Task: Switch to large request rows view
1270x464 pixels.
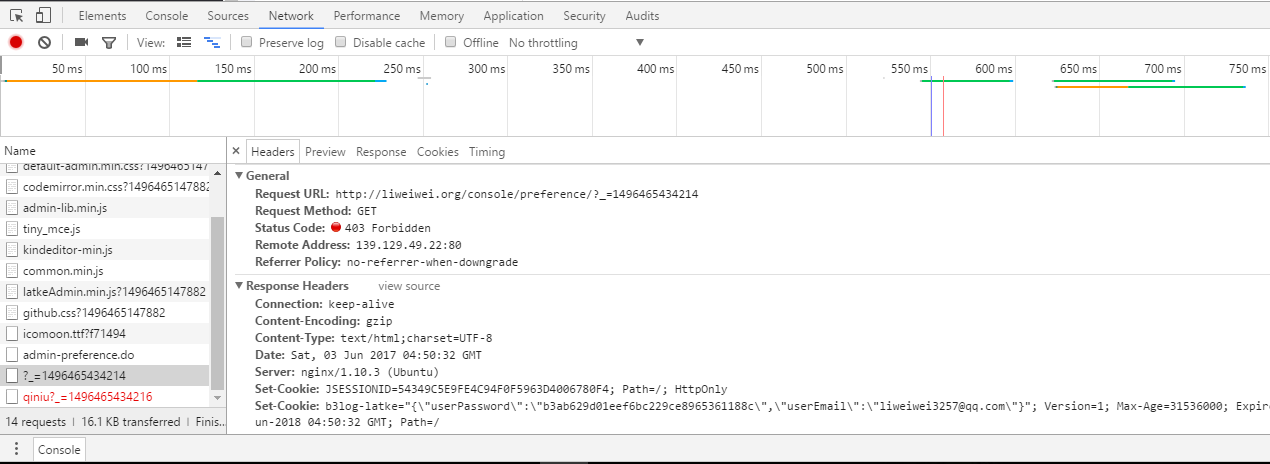Action: tap(184, 42)
